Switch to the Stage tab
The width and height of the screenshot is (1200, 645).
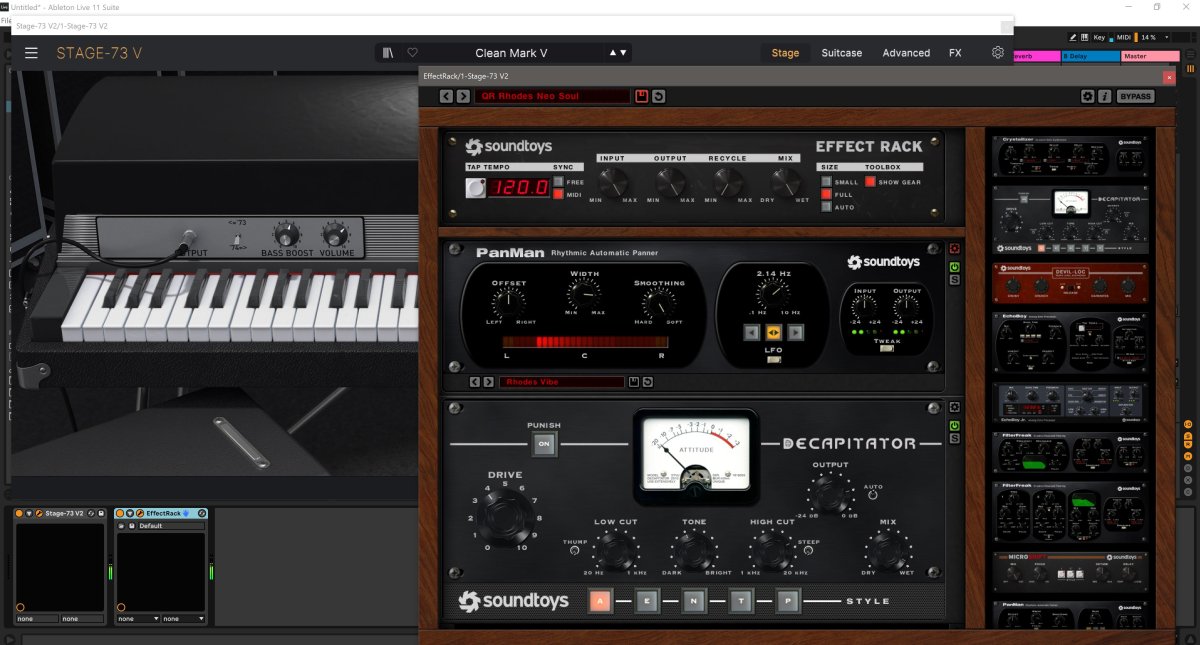pyautogui.click(x=785, y=53)
